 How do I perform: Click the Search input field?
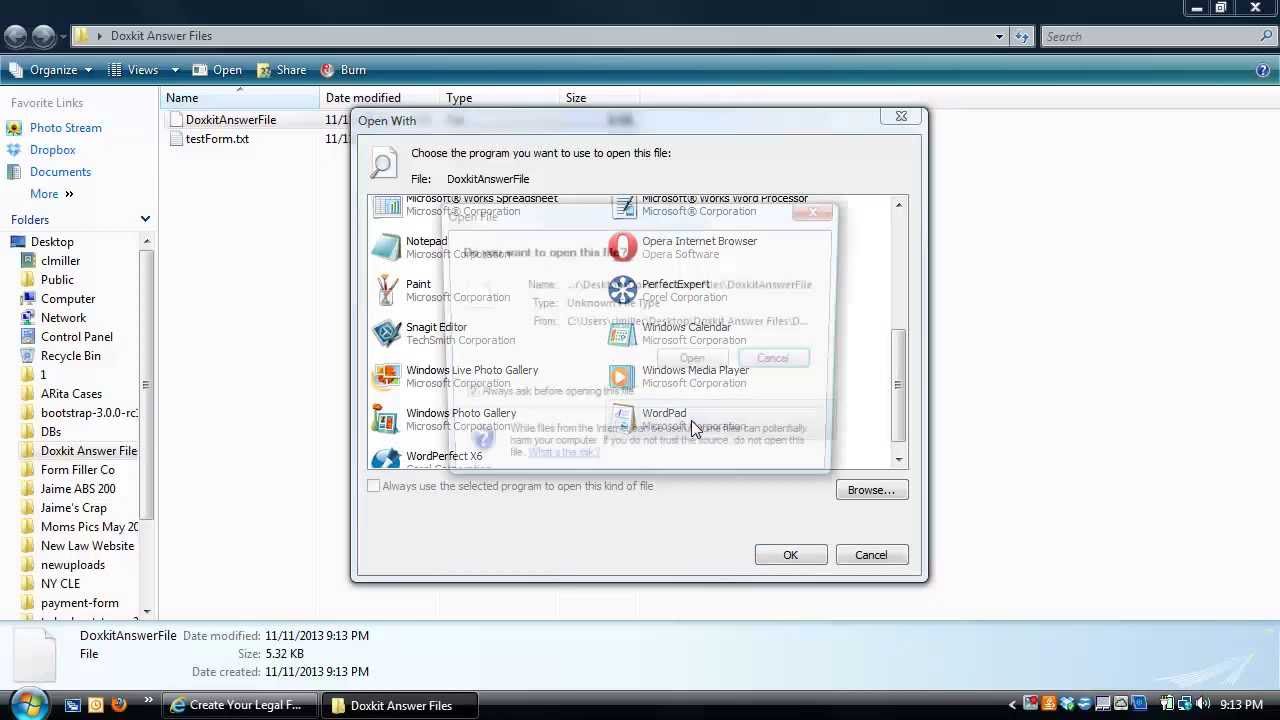coord(1150,36)
